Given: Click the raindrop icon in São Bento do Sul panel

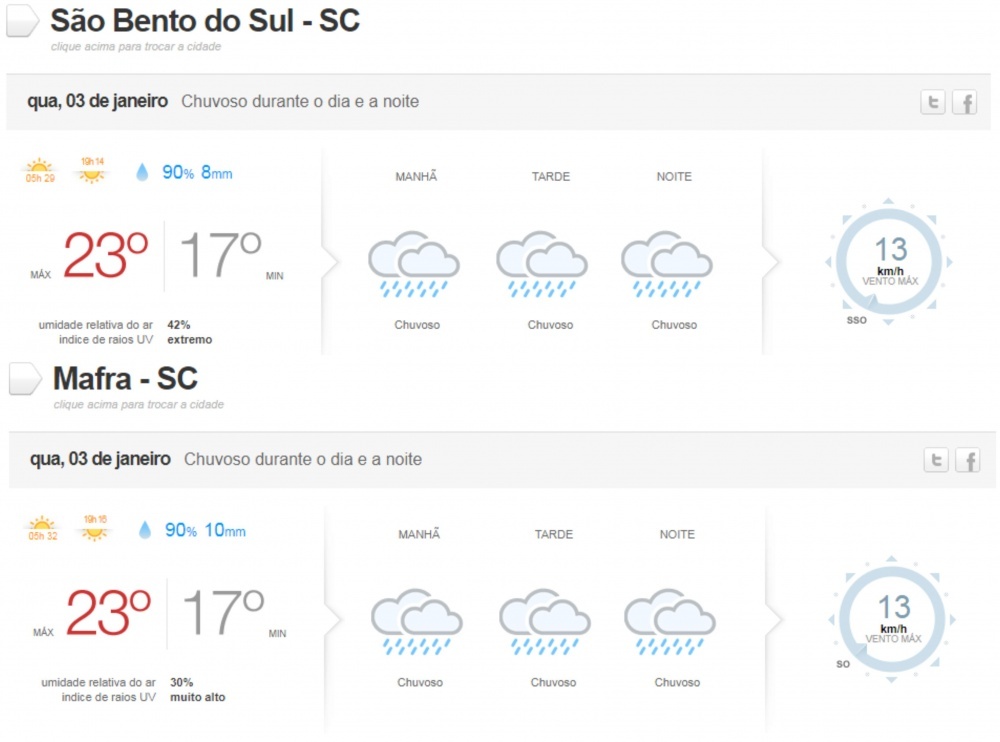Looking at the screenshot, I should (x=142, y=172).
